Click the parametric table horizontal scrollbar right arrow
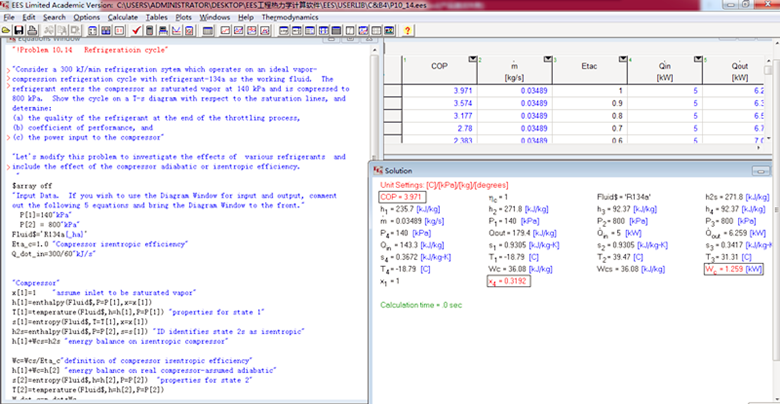Screen dimensions: 780x404 coord(759,148)
